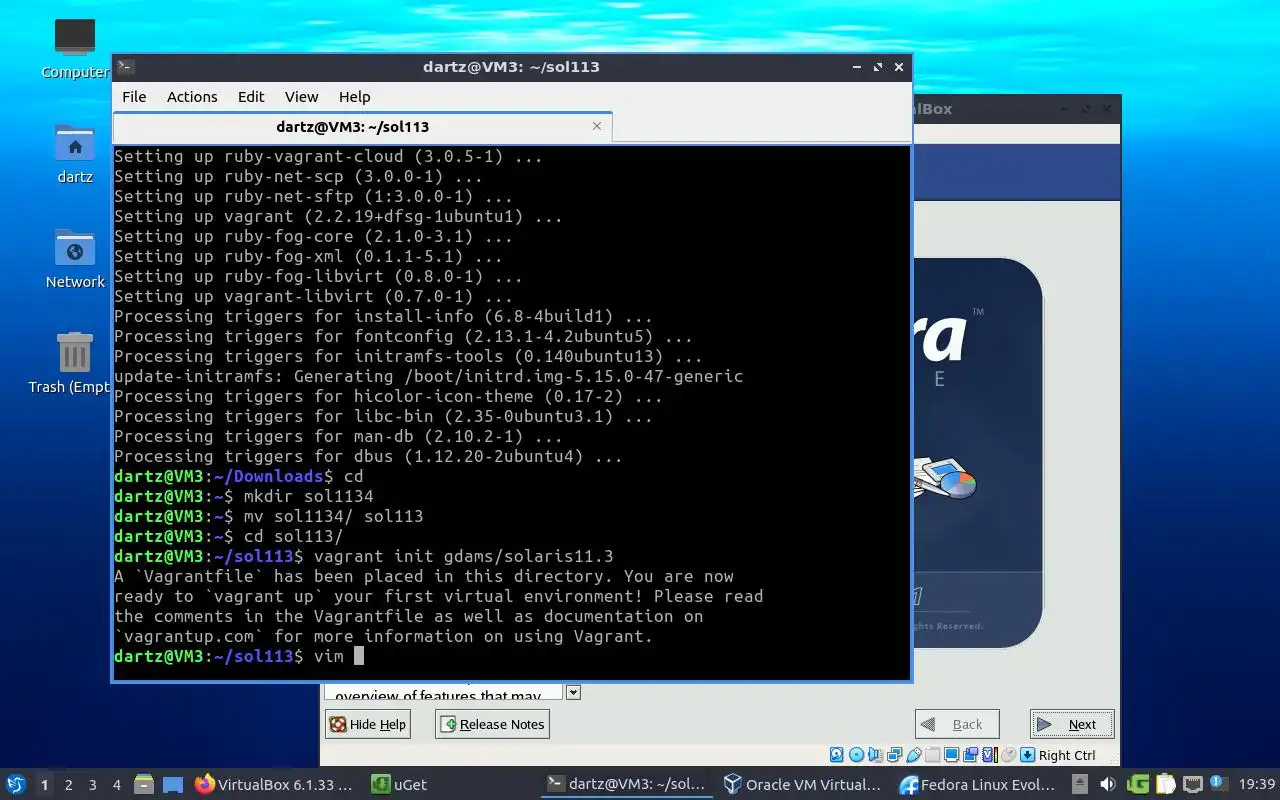Click the terminal window icon in title bar
Image resolution: width=1280 pixels, height=800 pixels.
125,67
